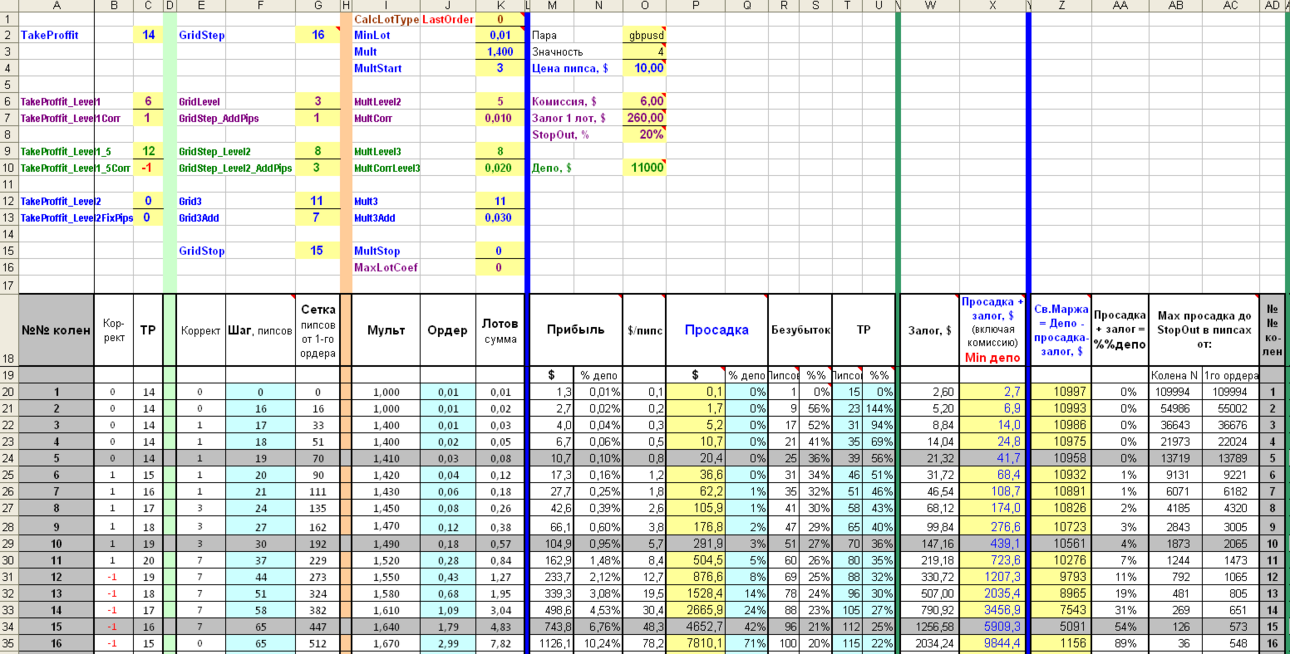The height and width of the screenshot is (654, 1290).
Task: Select column header A
Action: 56,6
